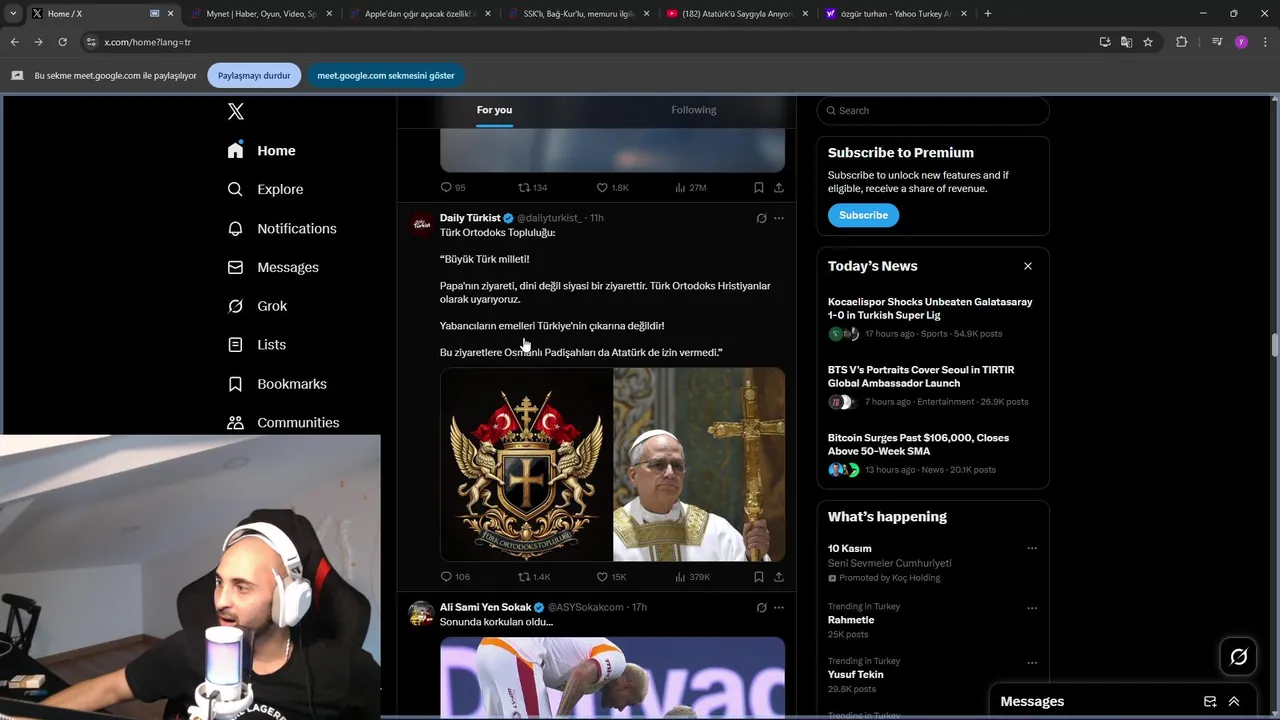The height and width of the screenshot is (720, 1280).
Task: Open browser extensions menu
Action: click(x=1181, y=42)
